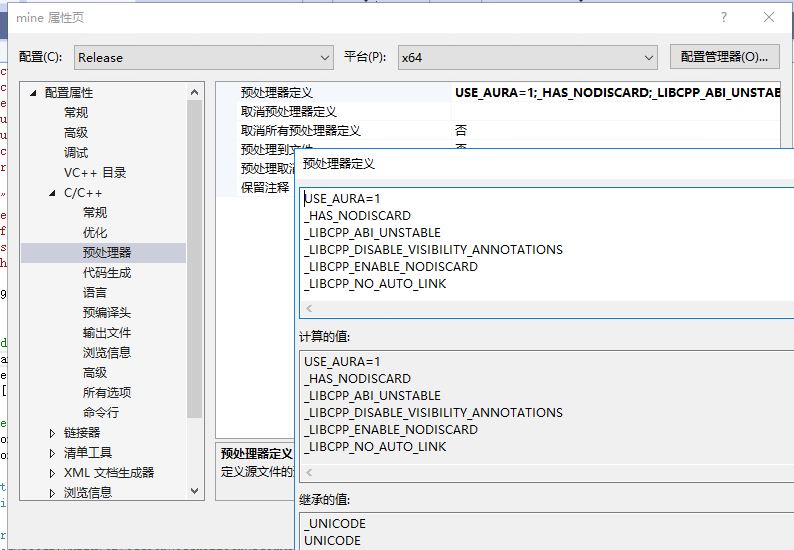Click _LIBCPP_ABI_UNSTABLE in the edit box

click(373, 232)
